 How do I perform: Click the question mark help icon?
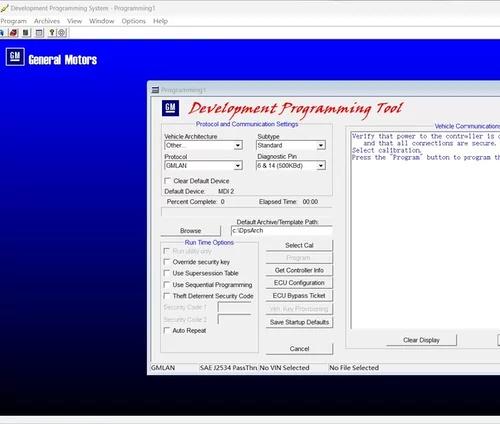tap(52, 33)
